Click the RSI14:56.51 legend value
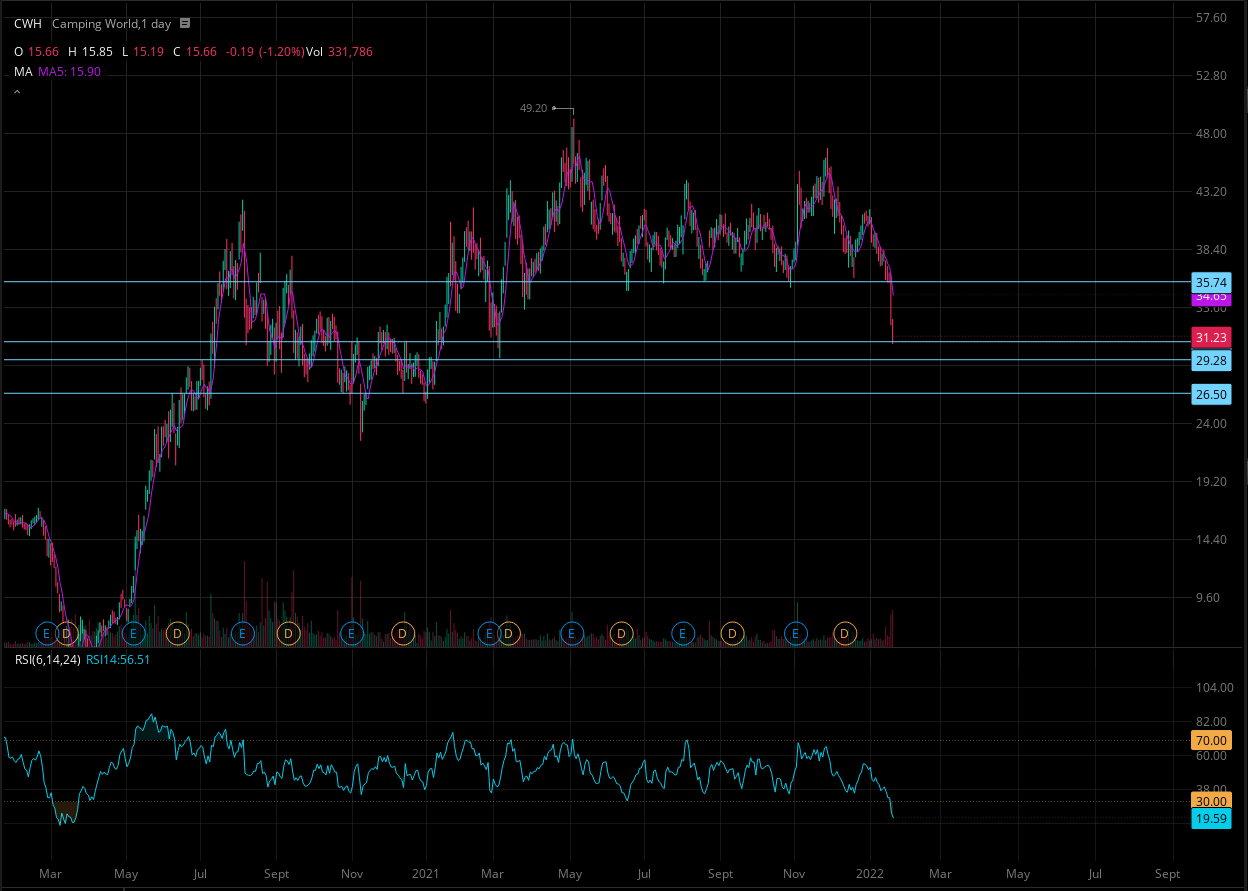This screenshot has height=891, width=1248. point(118,659)
